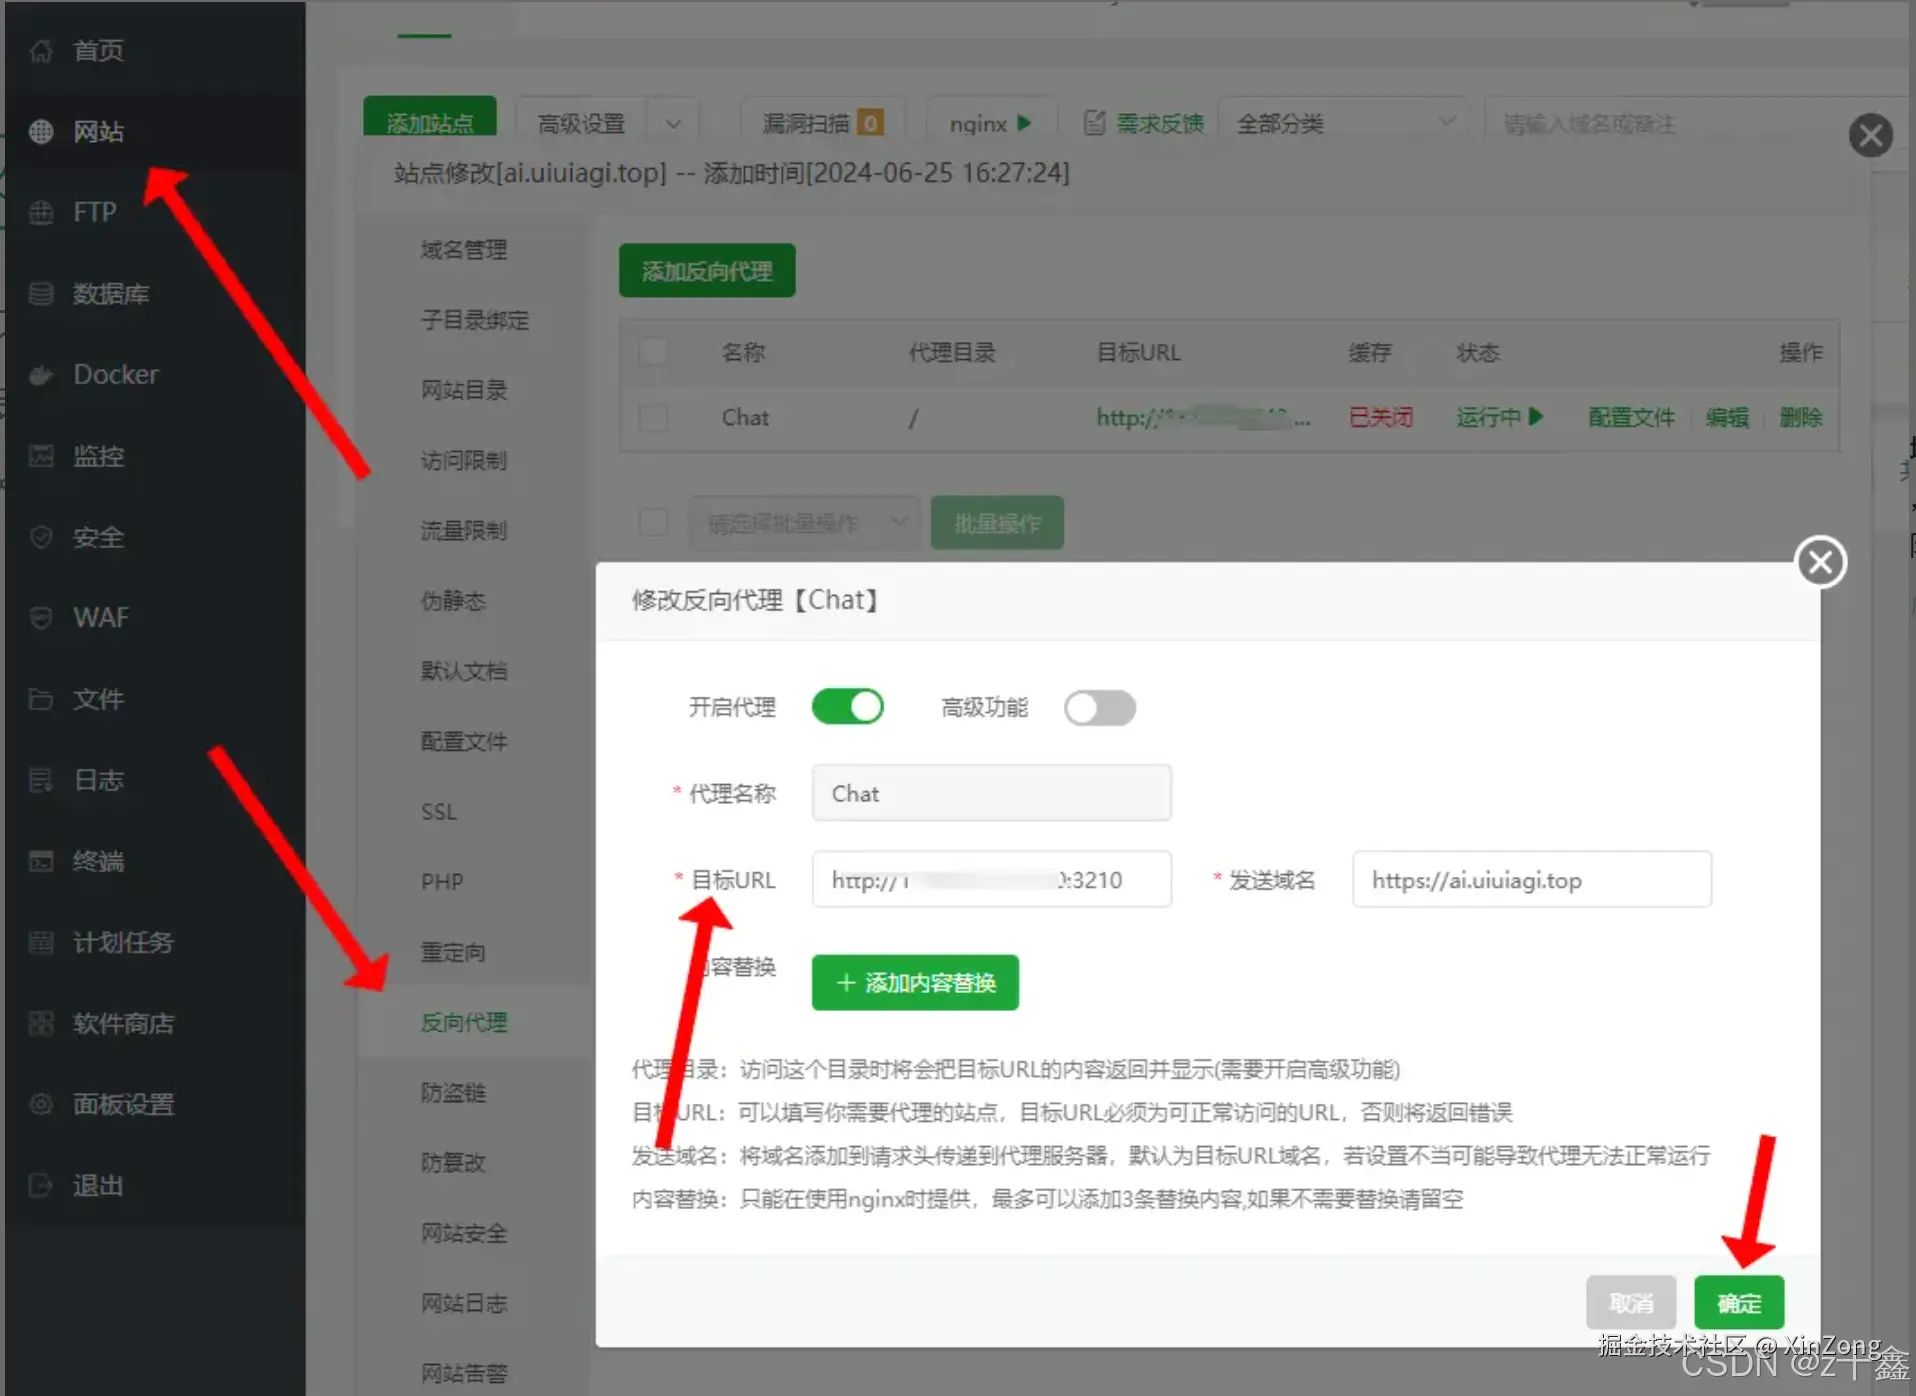This screenshot has width=1916, height=1396.
Task: Switch to the SSL settings tab
Action: tap(438, 811)
